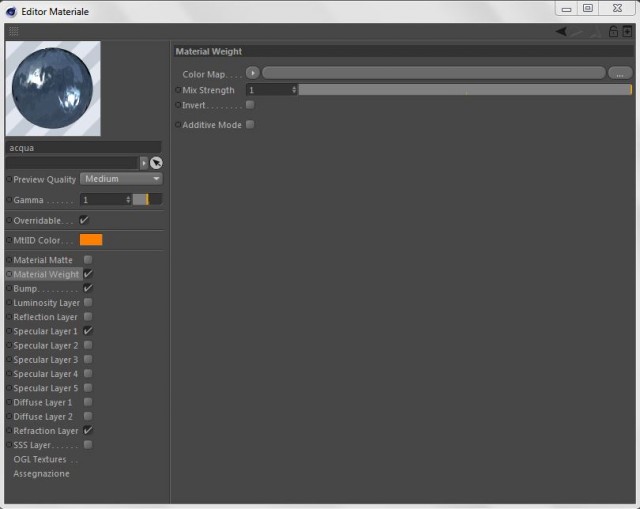Screen dimensions: 640x509
Task: Click the Gamma value stepper arrows
Action: (128, 200)
